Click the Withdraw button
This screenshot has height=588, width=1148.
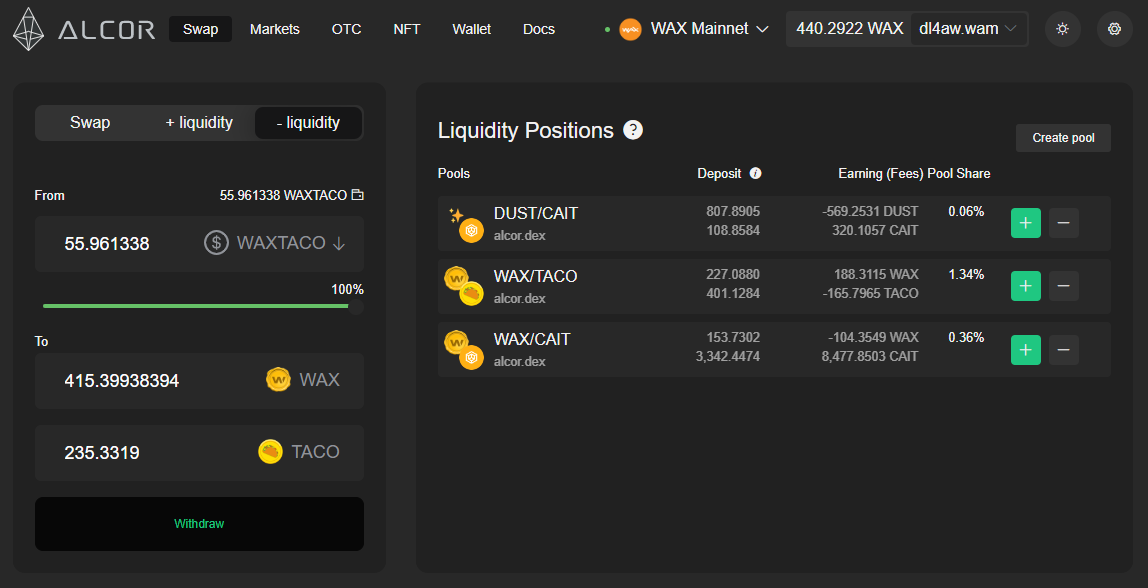point(199,524)
